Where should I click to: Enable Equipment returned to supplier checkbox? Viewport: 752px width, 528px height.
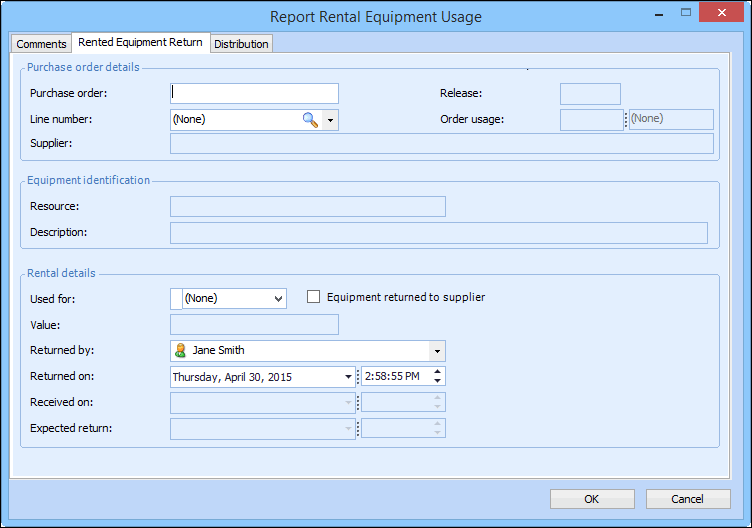pos(314,297)
